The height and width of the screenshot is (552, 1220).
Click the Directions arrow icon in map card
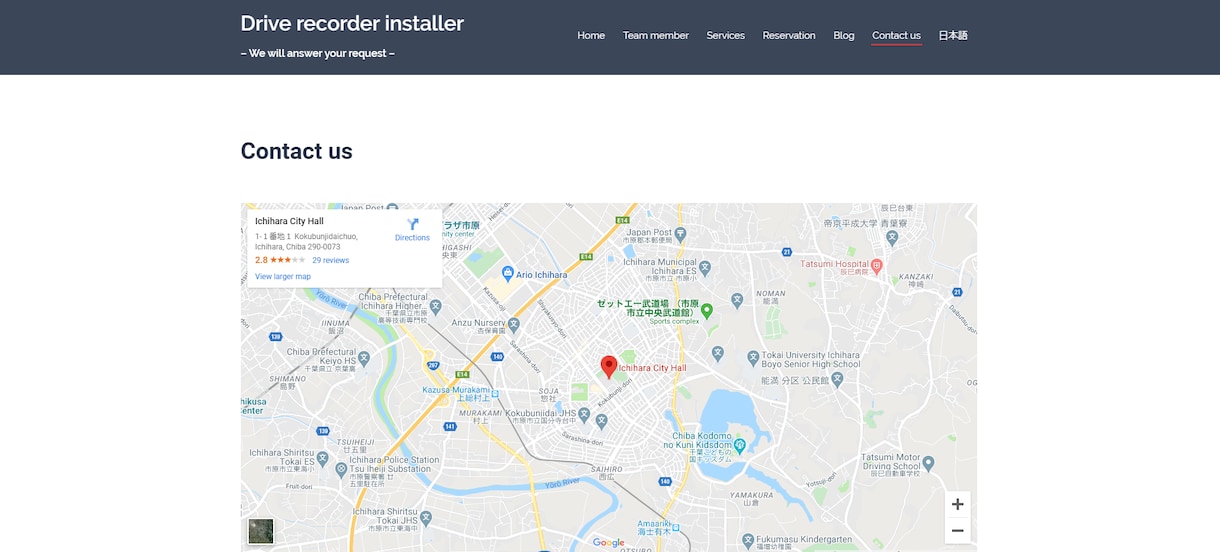point(412,224)
